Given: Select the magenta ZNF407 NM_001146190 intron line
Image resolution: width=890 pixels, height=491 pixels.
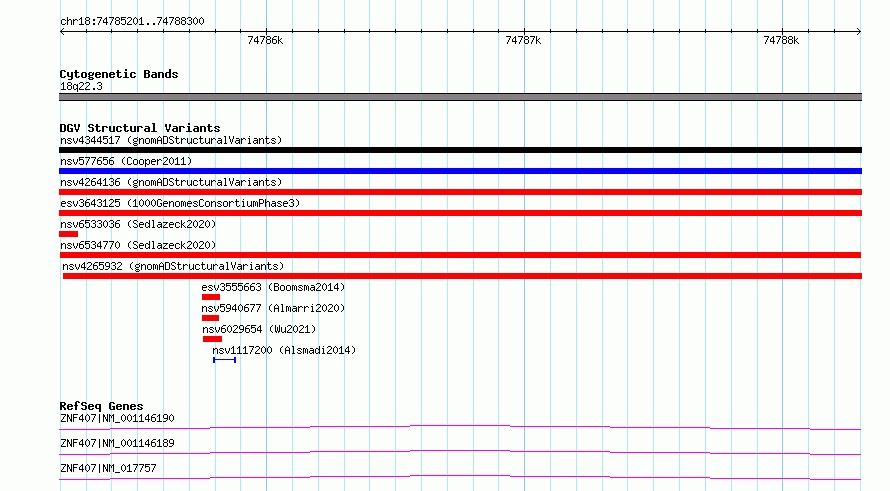Looking at the screenshot, I should [460, 427].
